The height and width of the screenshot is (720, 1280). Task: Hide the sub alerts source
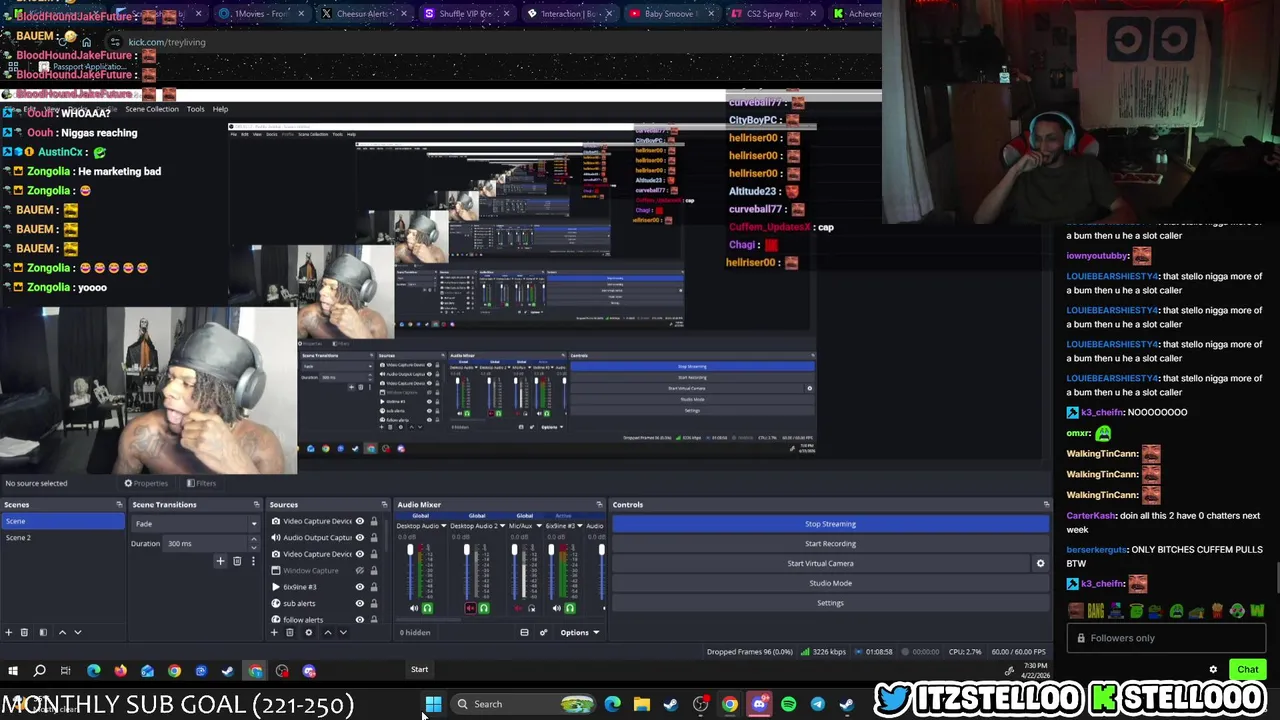click(360, 603)
